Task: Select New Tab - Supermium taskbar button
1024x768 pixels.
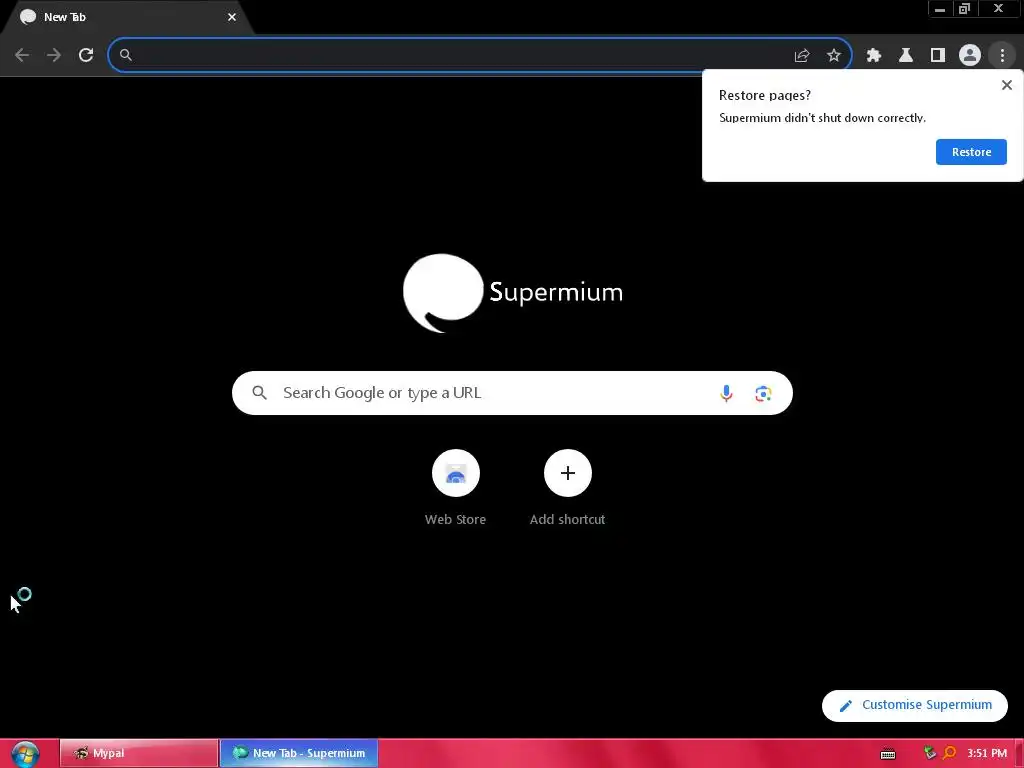Action: (x=299, y=753)
